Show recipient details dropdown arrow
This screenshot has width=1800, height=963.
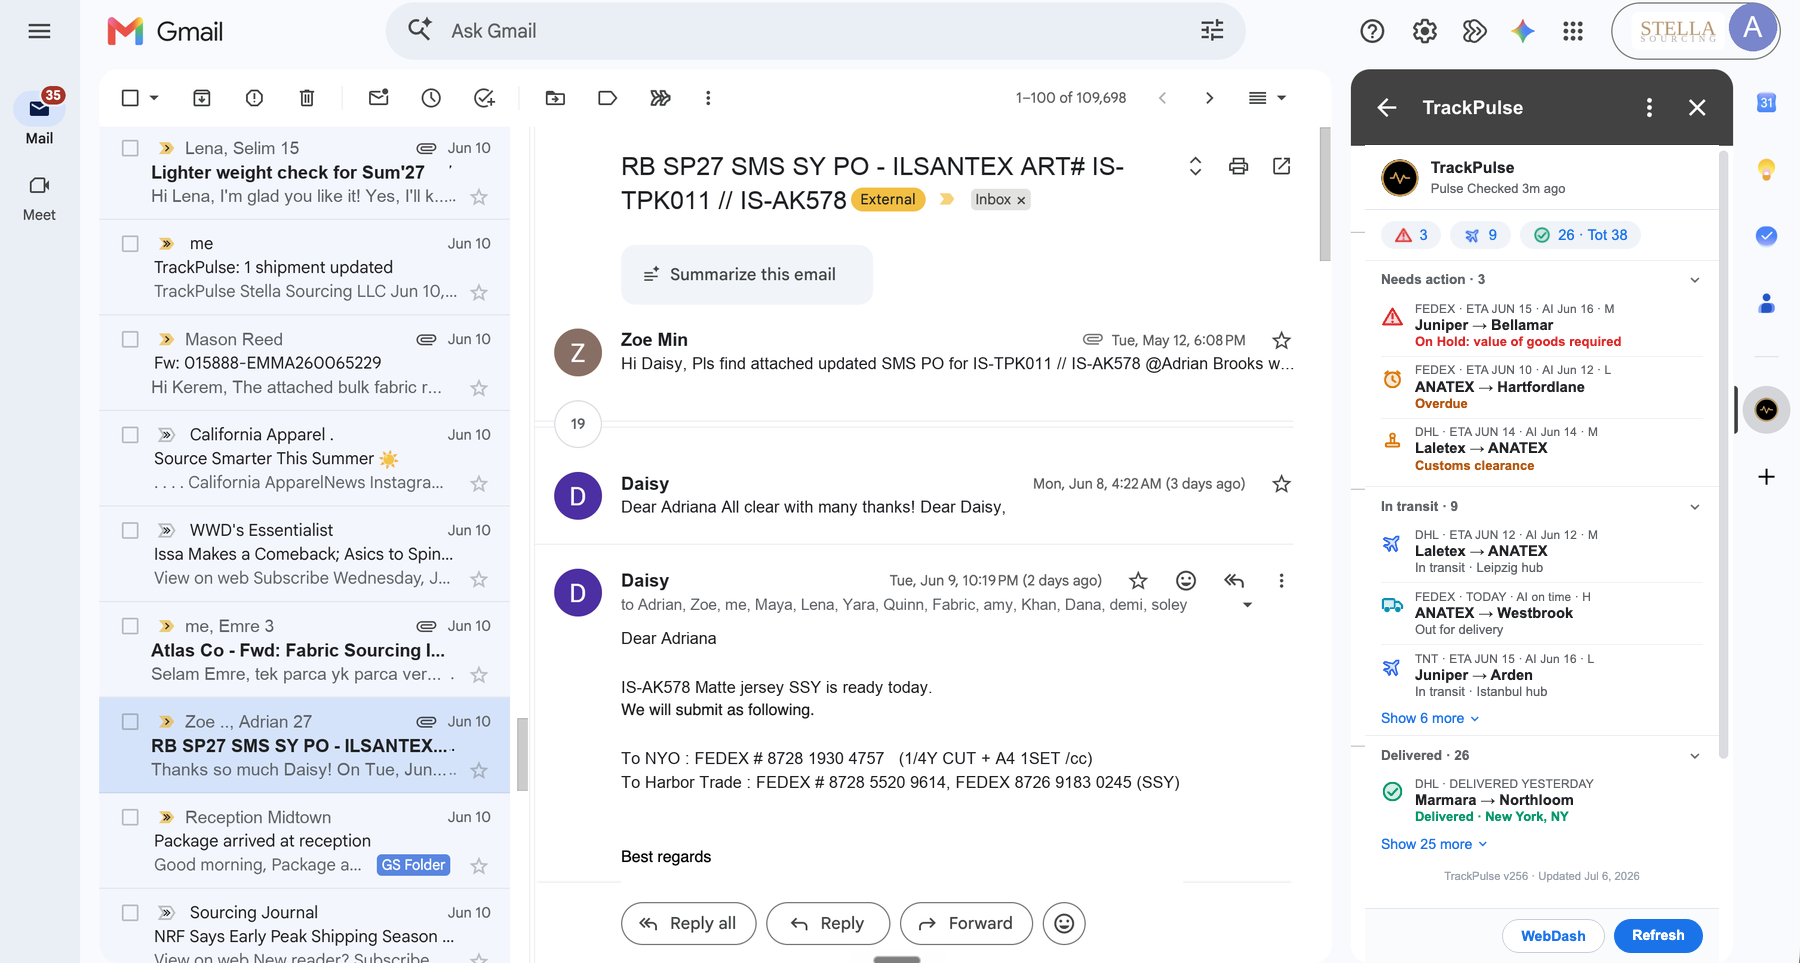pos(1247,605)
